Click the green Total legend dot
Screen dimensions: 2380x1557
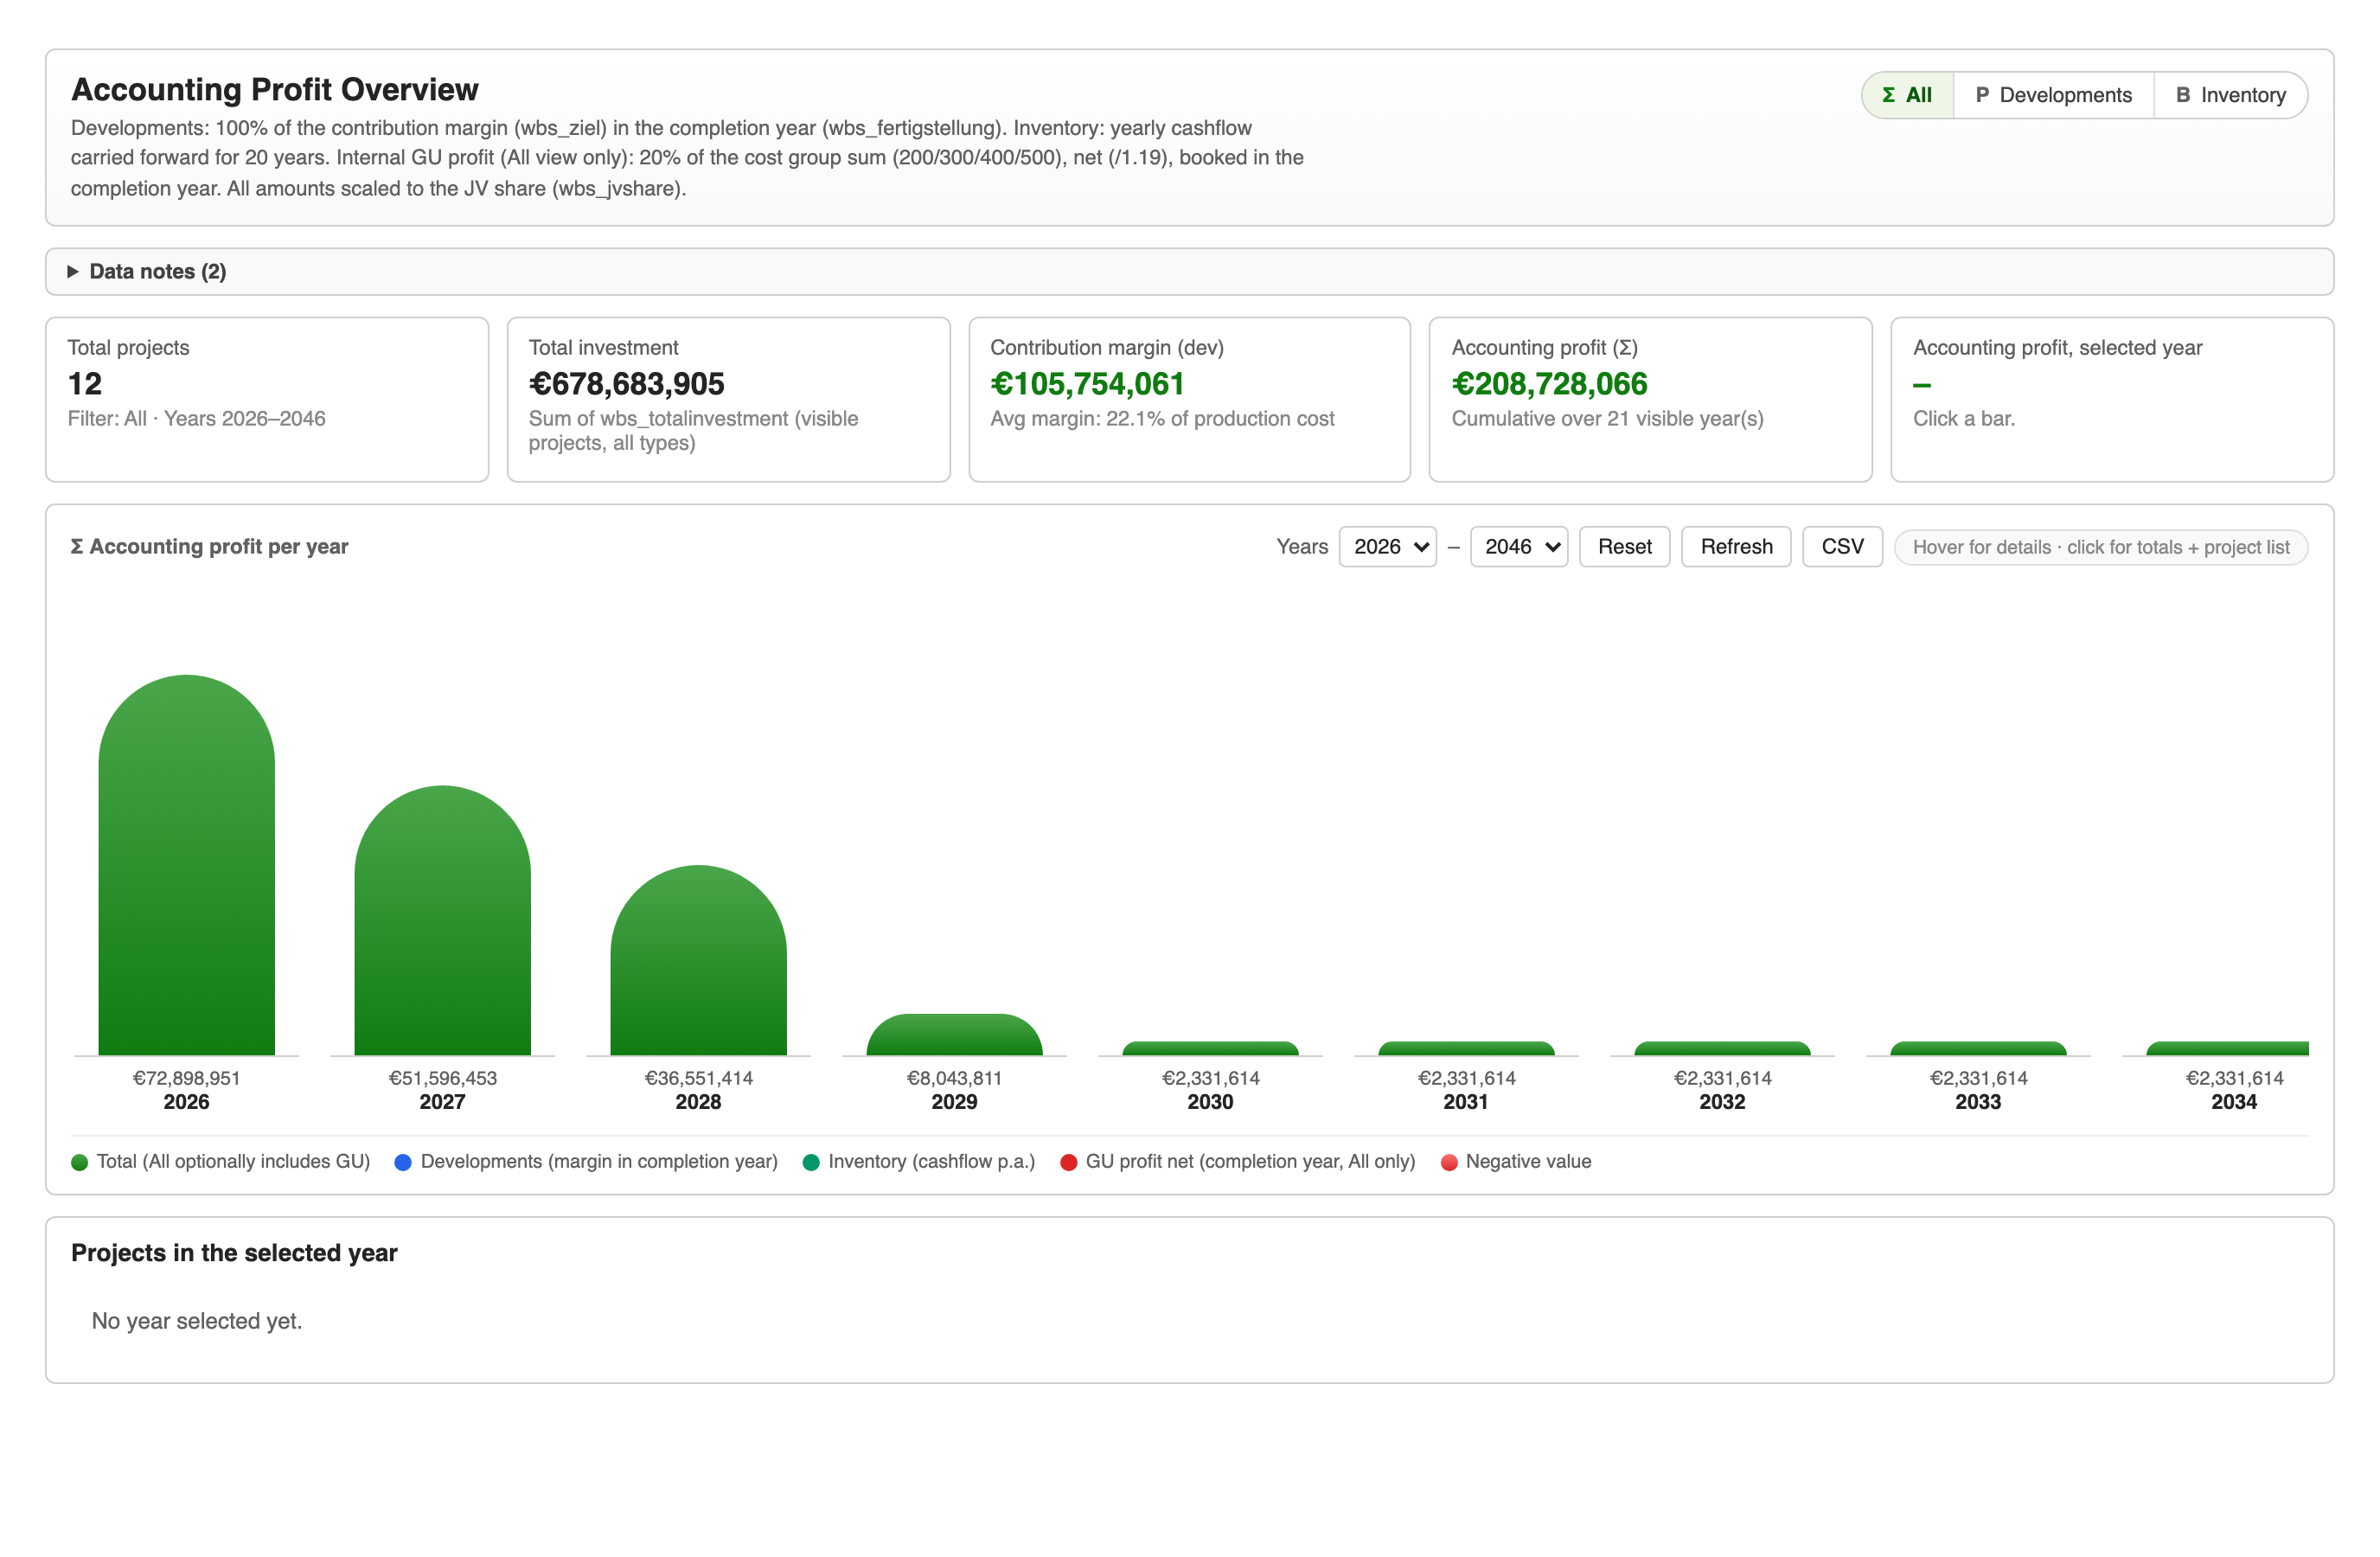(80, 1162)
